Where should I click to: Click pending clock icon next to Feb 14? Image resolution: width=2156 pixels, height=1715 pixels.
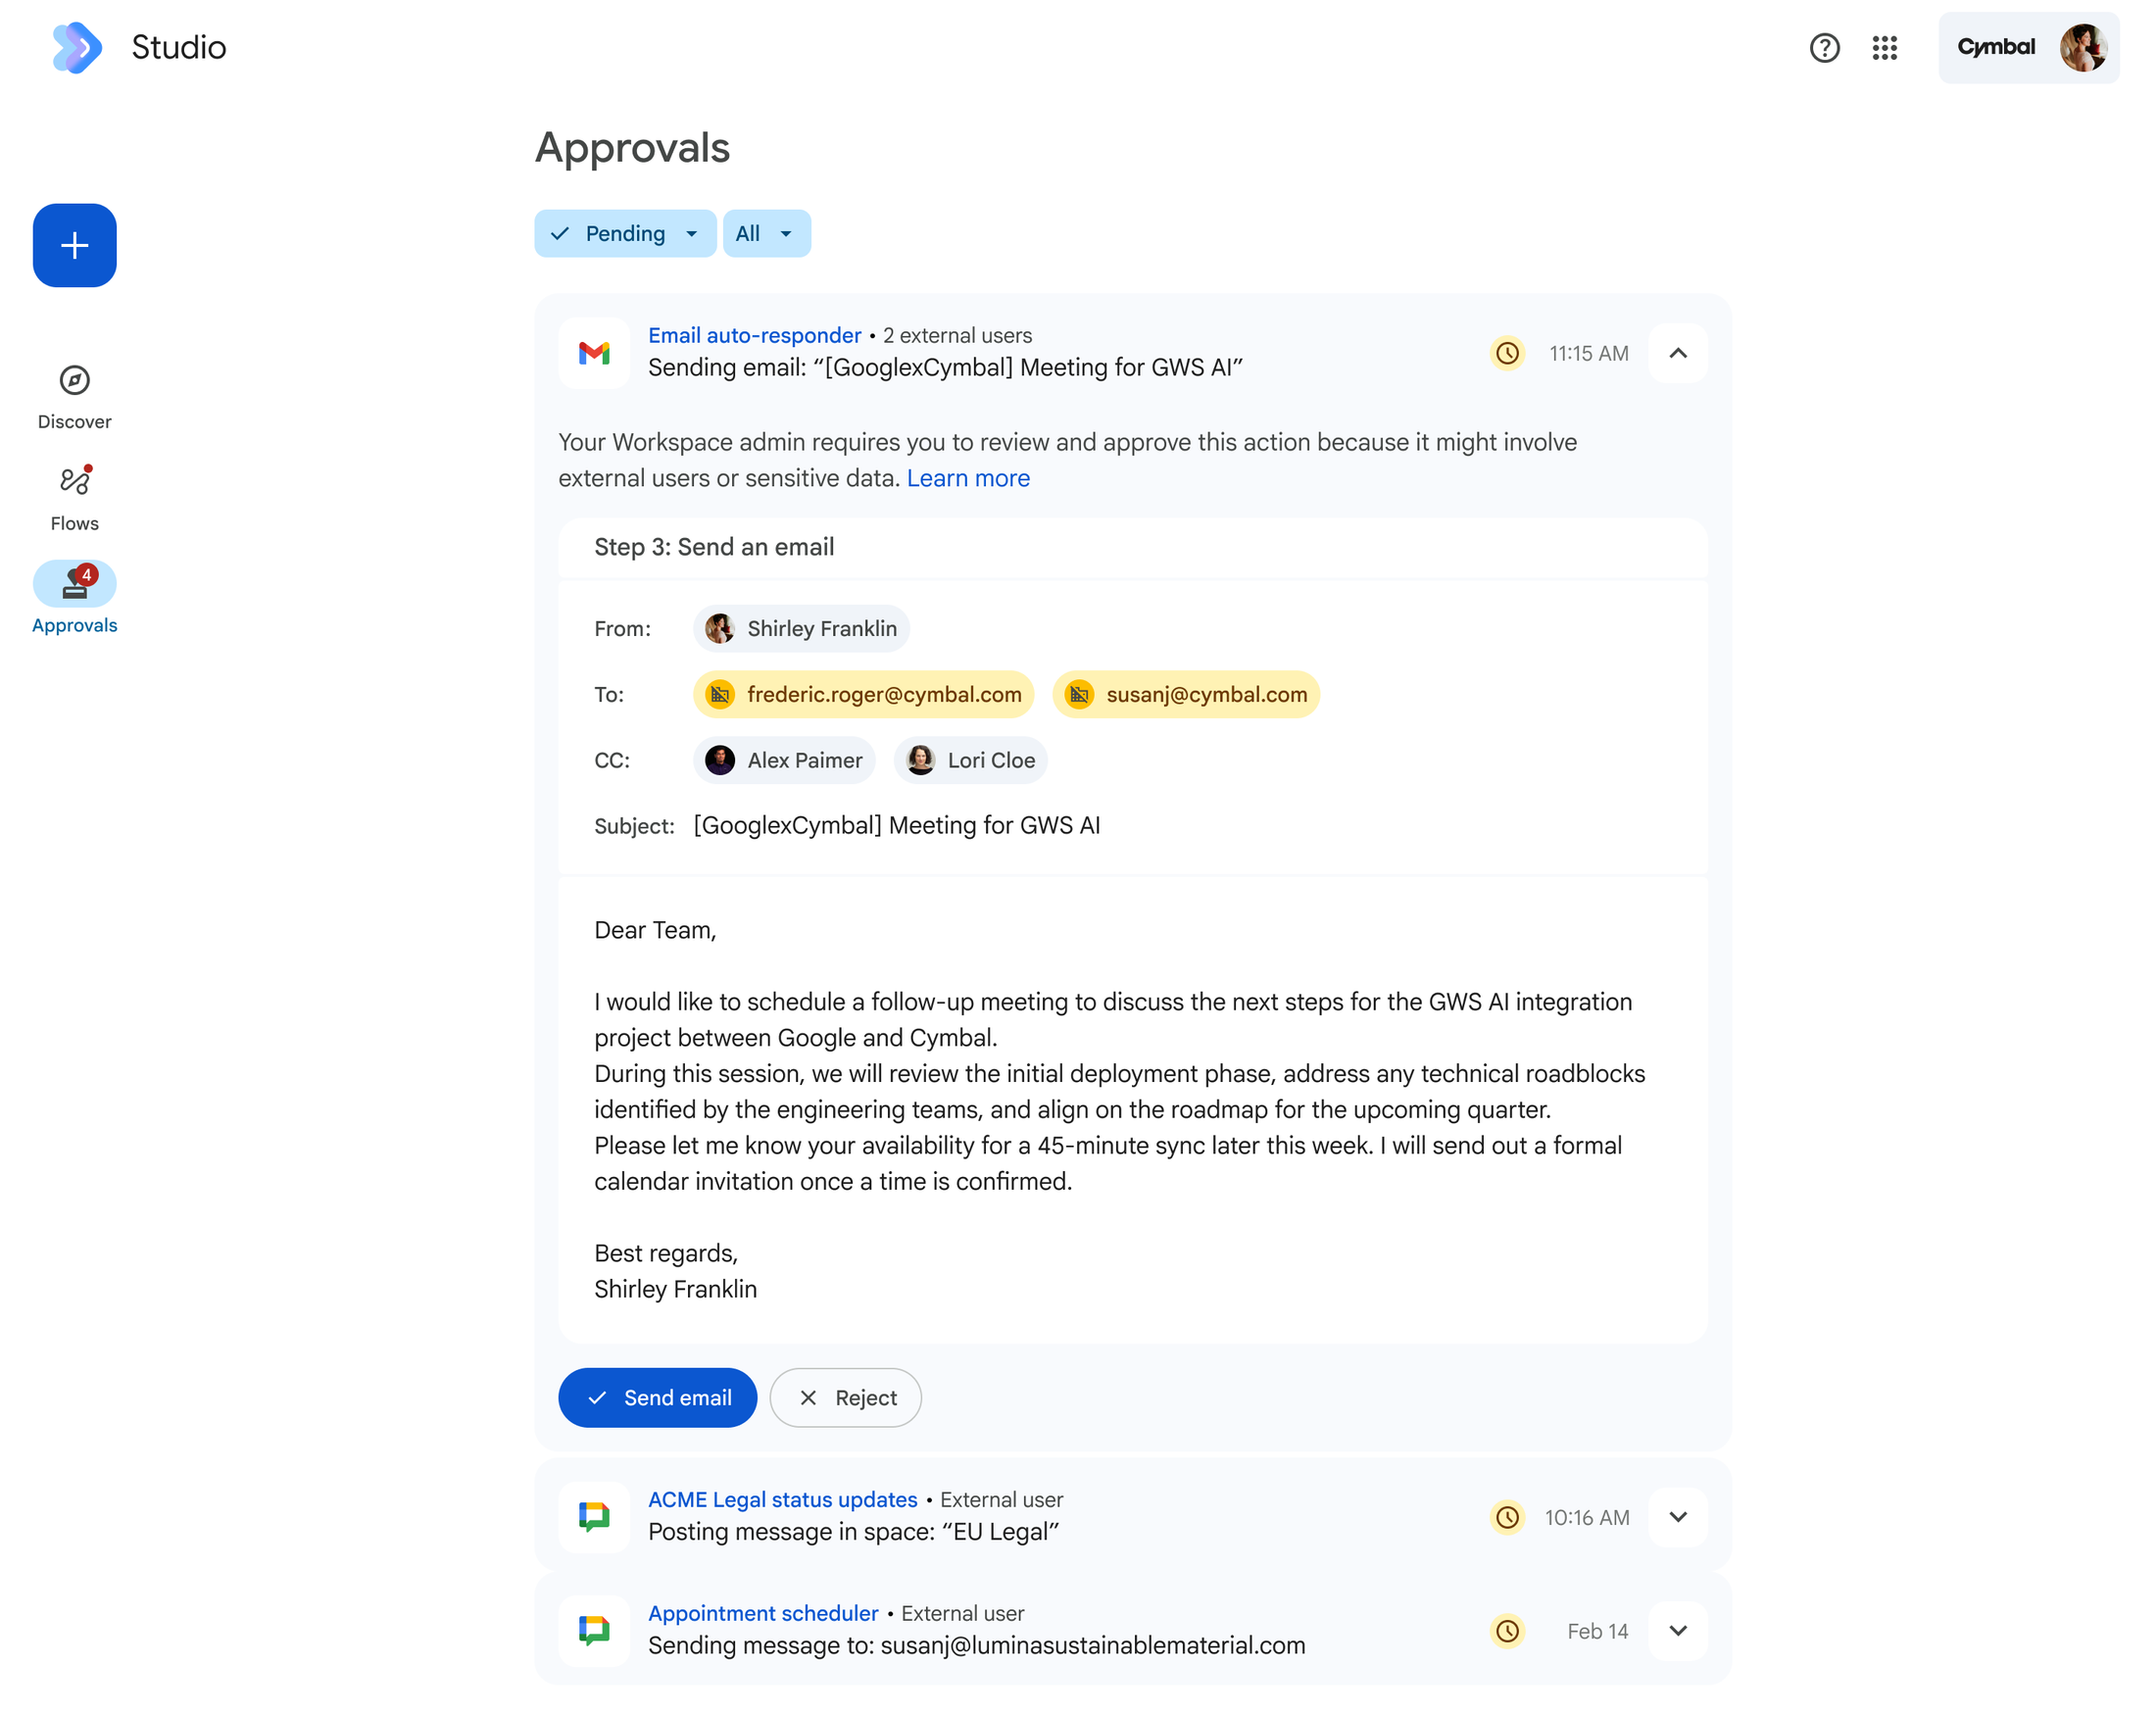(1507, 1629)
